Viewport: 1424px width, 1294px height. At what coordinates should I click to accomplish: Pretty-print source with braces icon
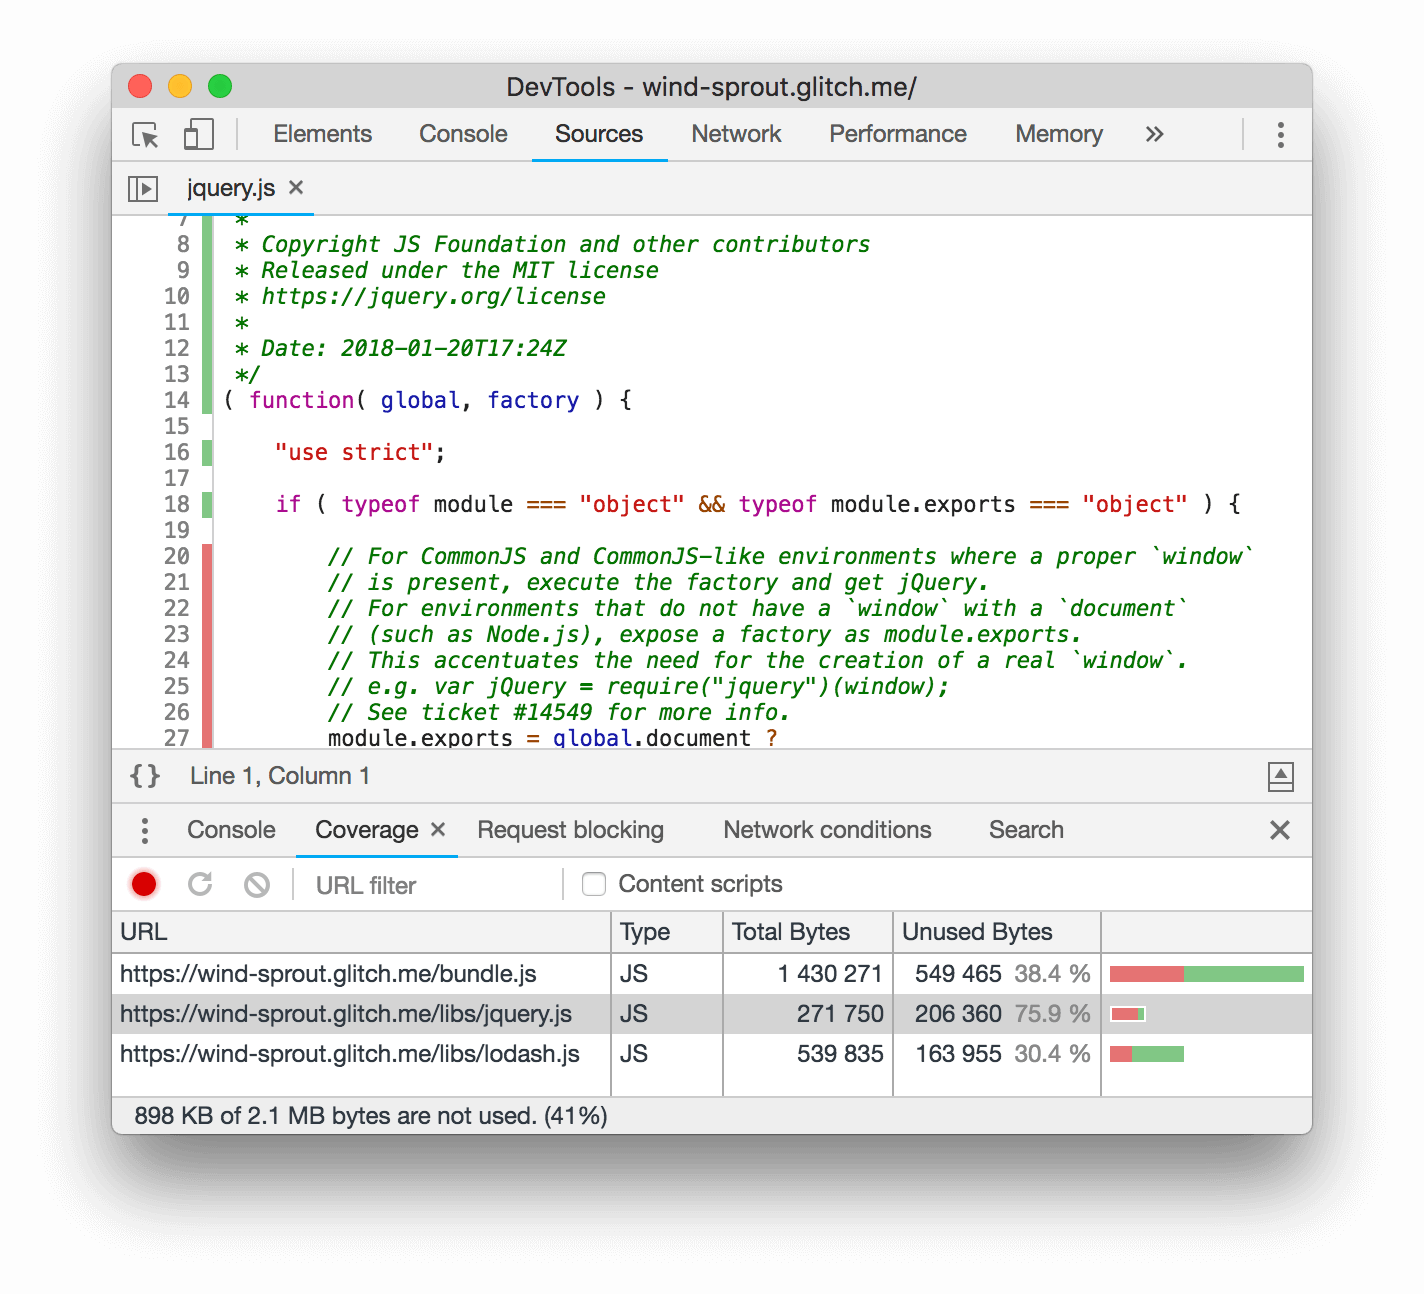click(x=144, y=776)
